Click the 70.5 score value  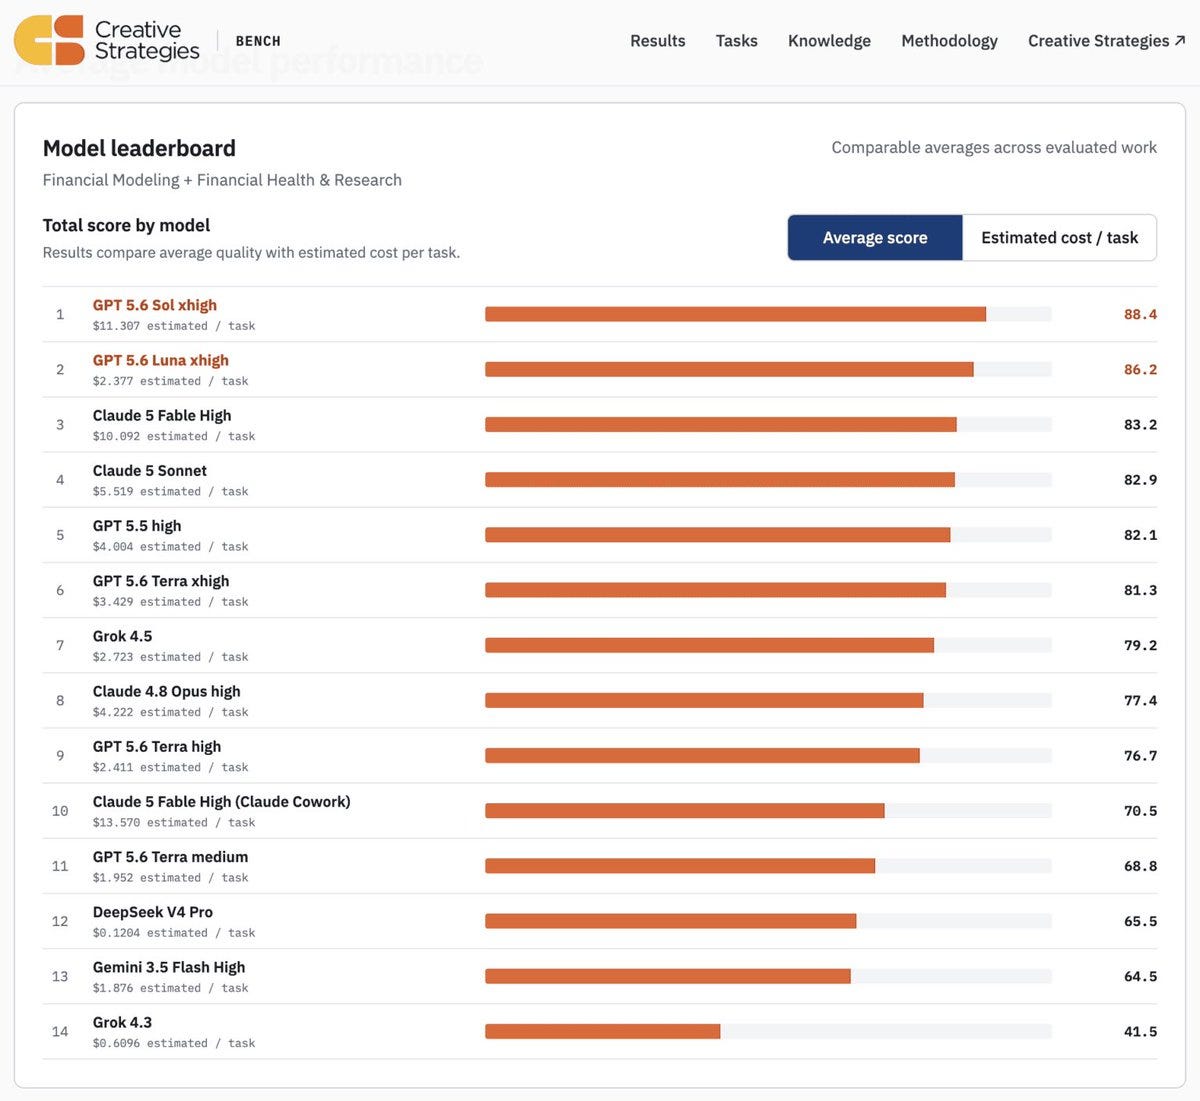point(1140,811)
